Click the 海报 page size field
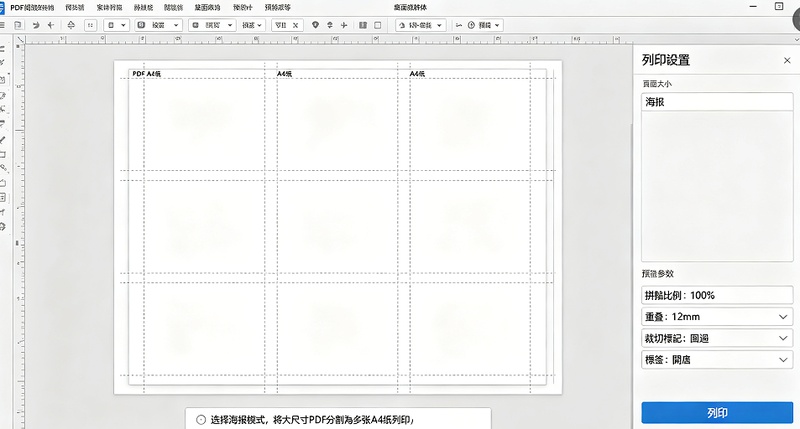This screenshot has width=800, height=429. click(x=717, y=102)
